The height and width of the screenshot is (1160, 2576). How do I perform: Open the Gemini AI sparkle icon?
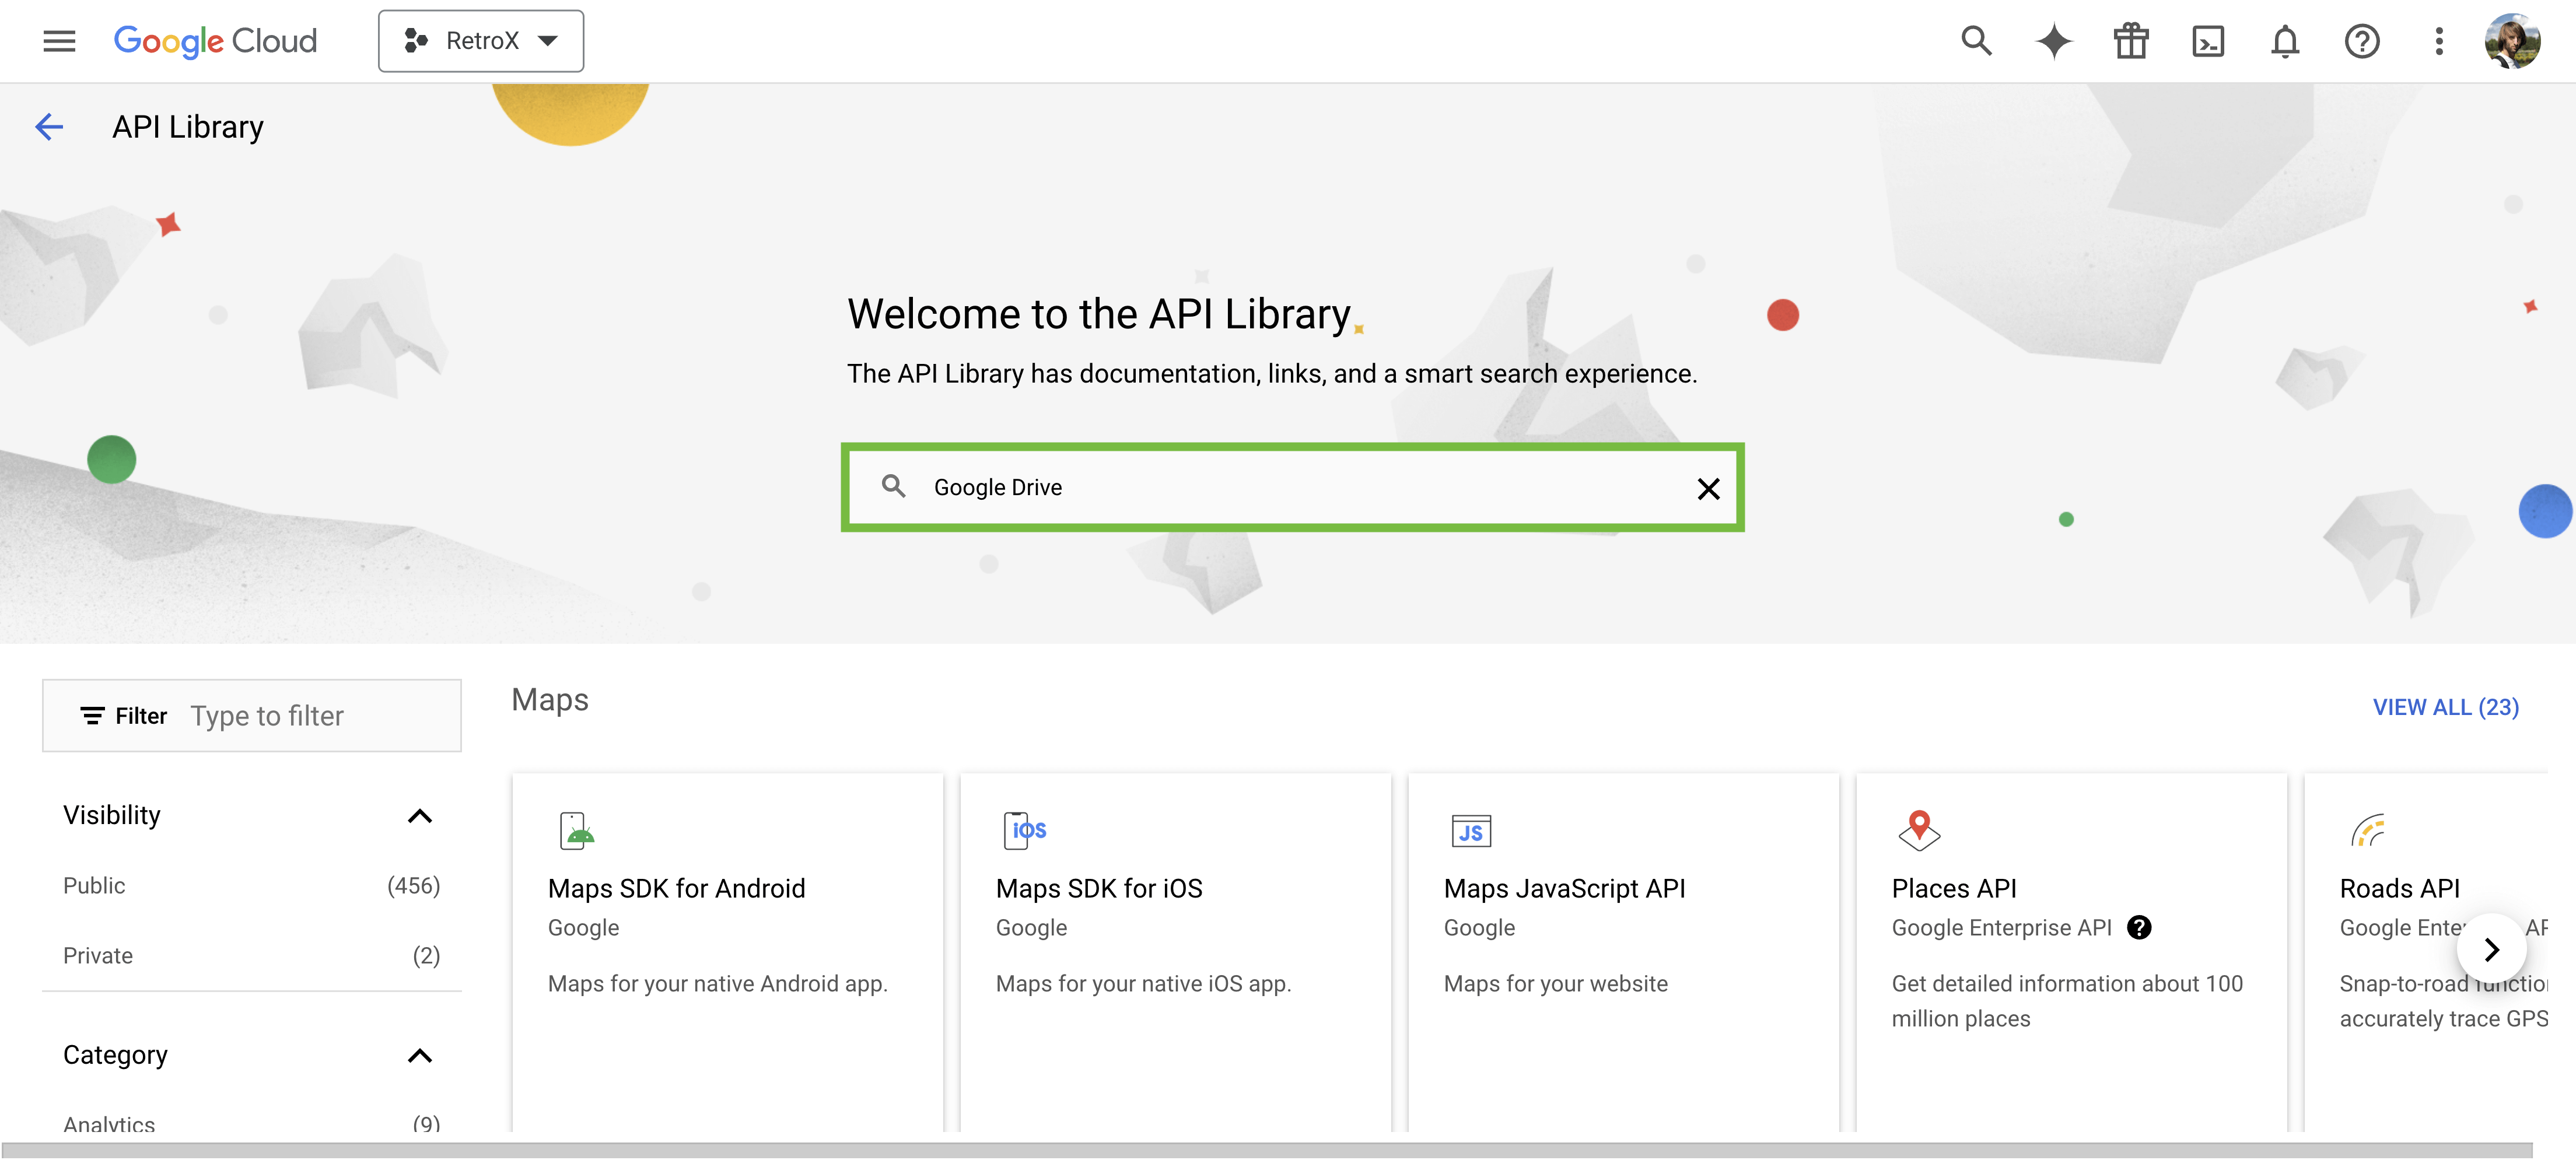click(x=2053, y=41)
